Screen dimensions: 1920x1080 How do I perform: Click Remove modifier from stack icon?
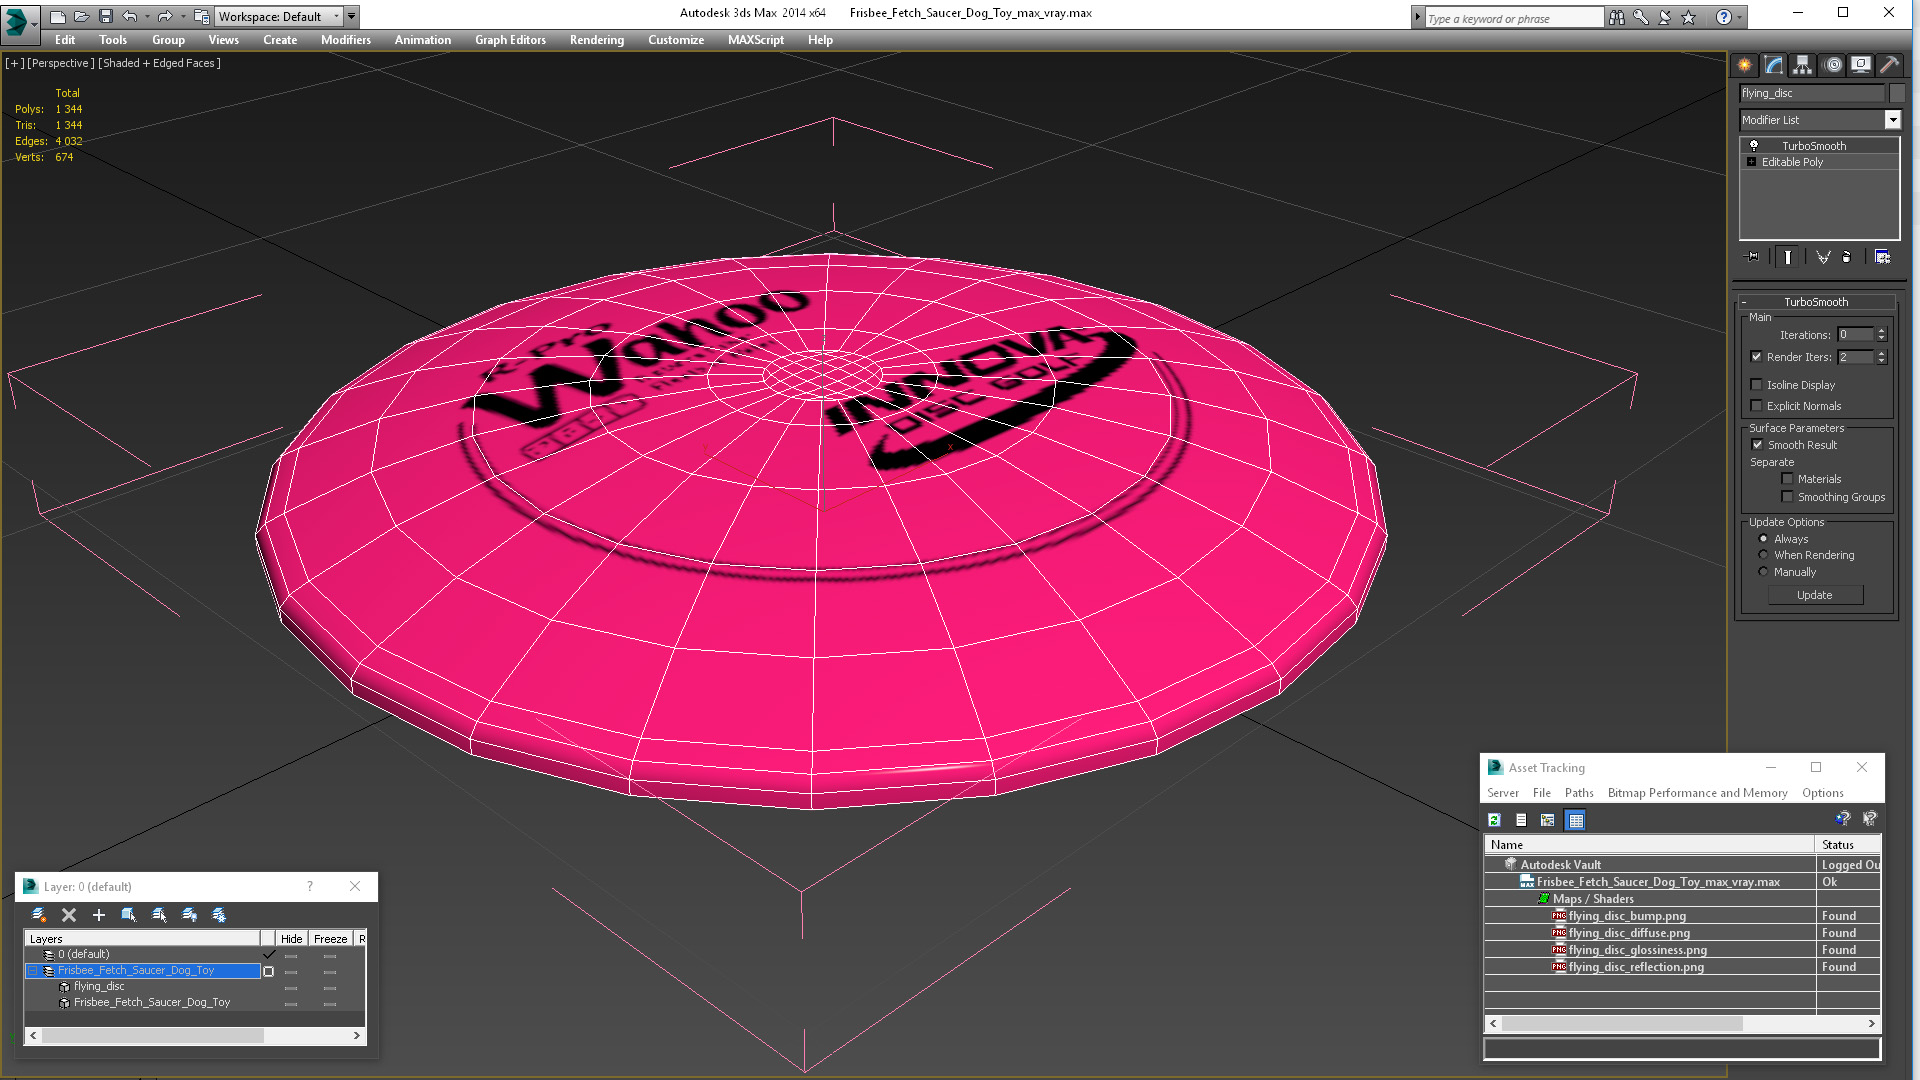pos(1847,257)
